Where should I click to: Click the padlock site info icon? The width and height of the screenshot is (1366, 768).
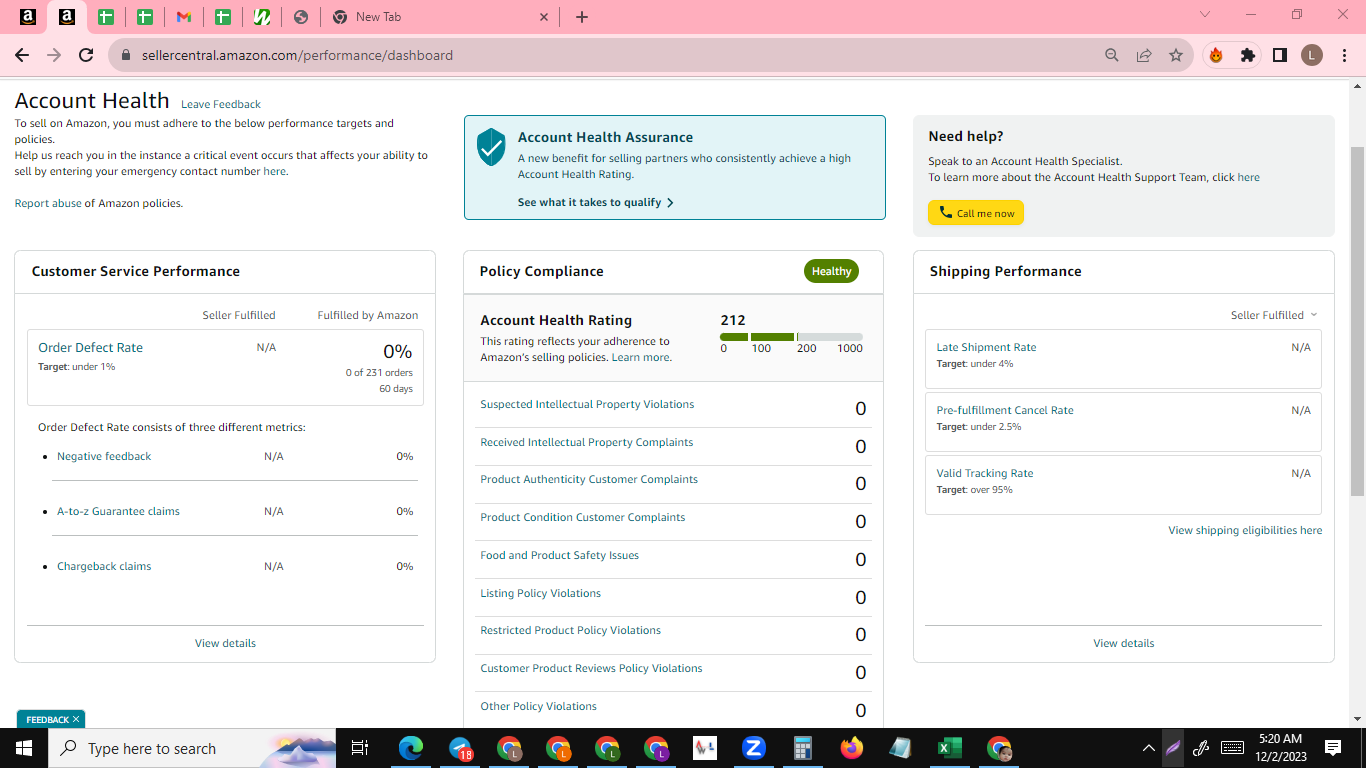click(126, 55)
